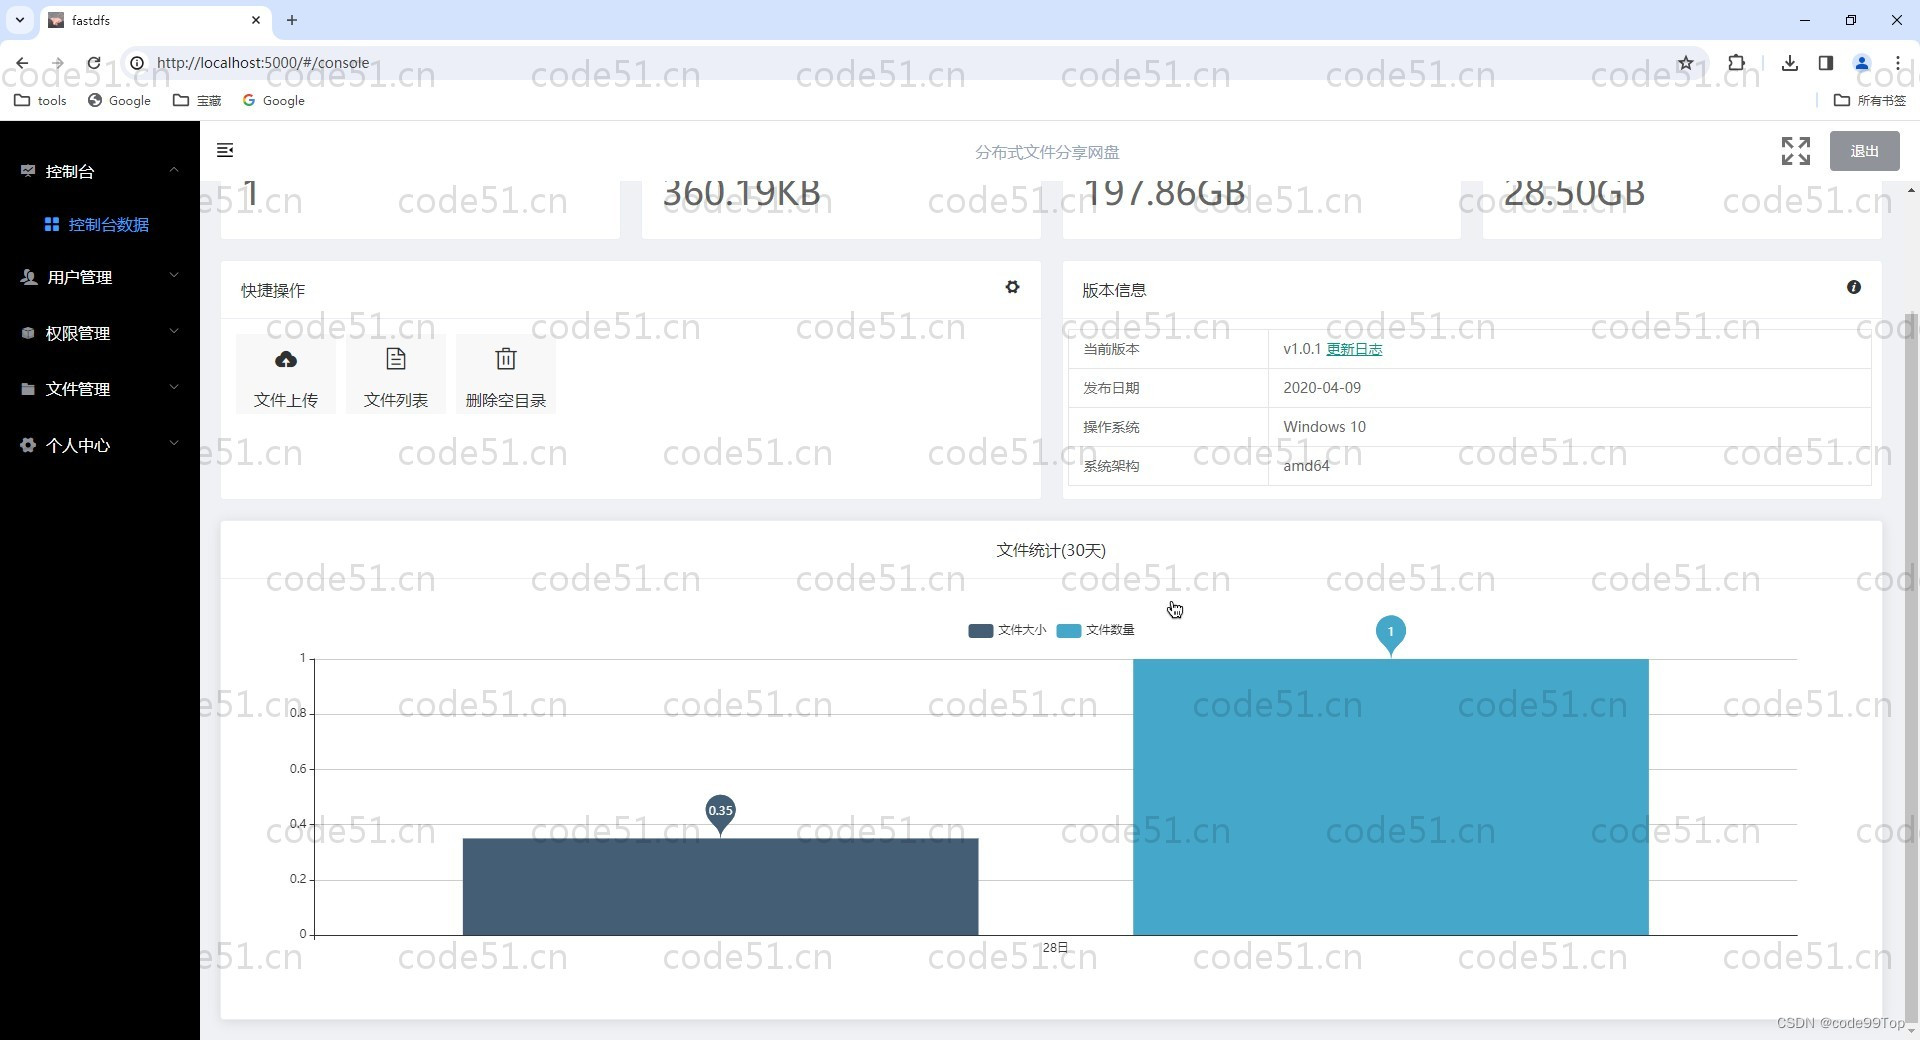This screenshot has height=1040, width=1920.
Task: Click the 权限管理 cube icon
Action: tap(28, 333)
